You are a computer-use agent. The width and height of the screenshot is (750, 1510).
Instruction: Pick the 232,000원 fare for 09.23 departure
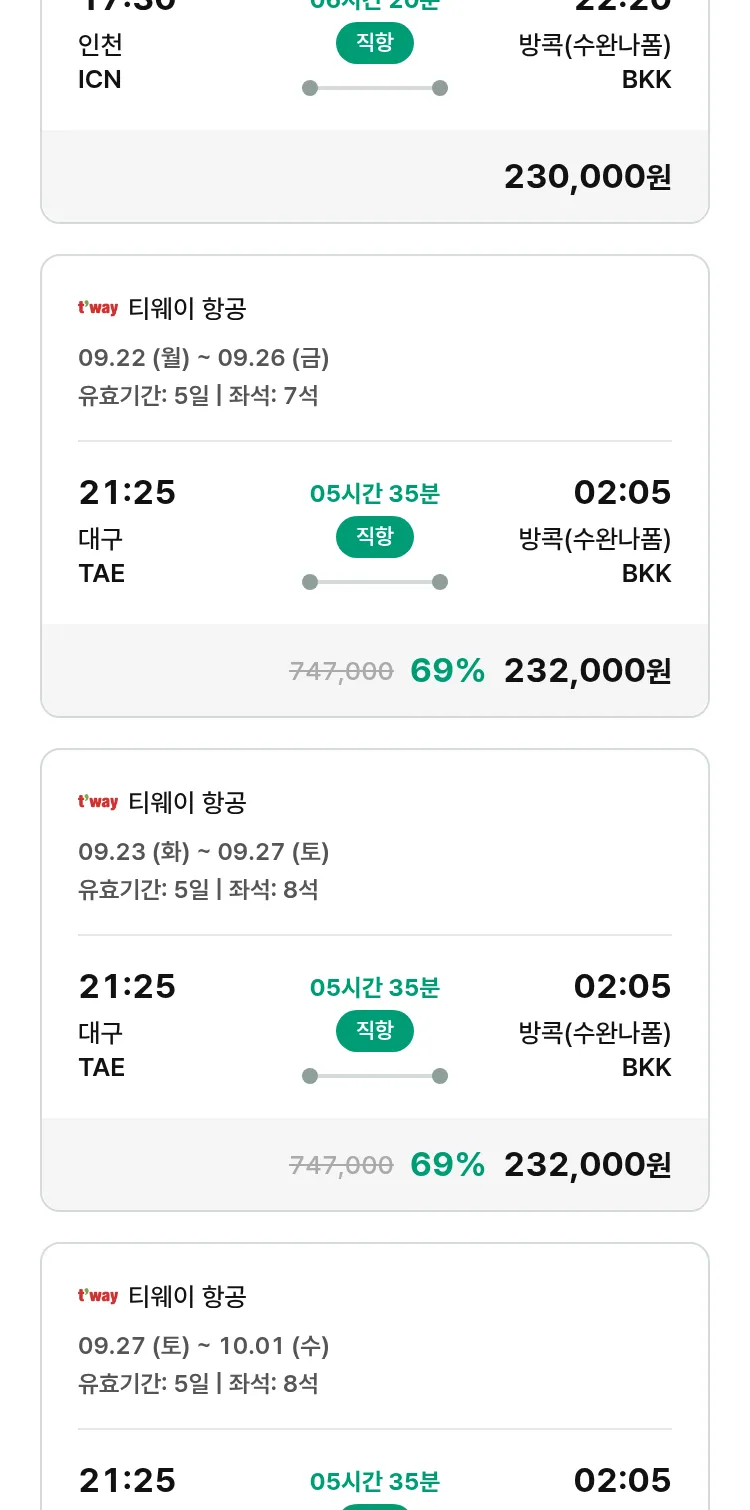click(587, 1165)
